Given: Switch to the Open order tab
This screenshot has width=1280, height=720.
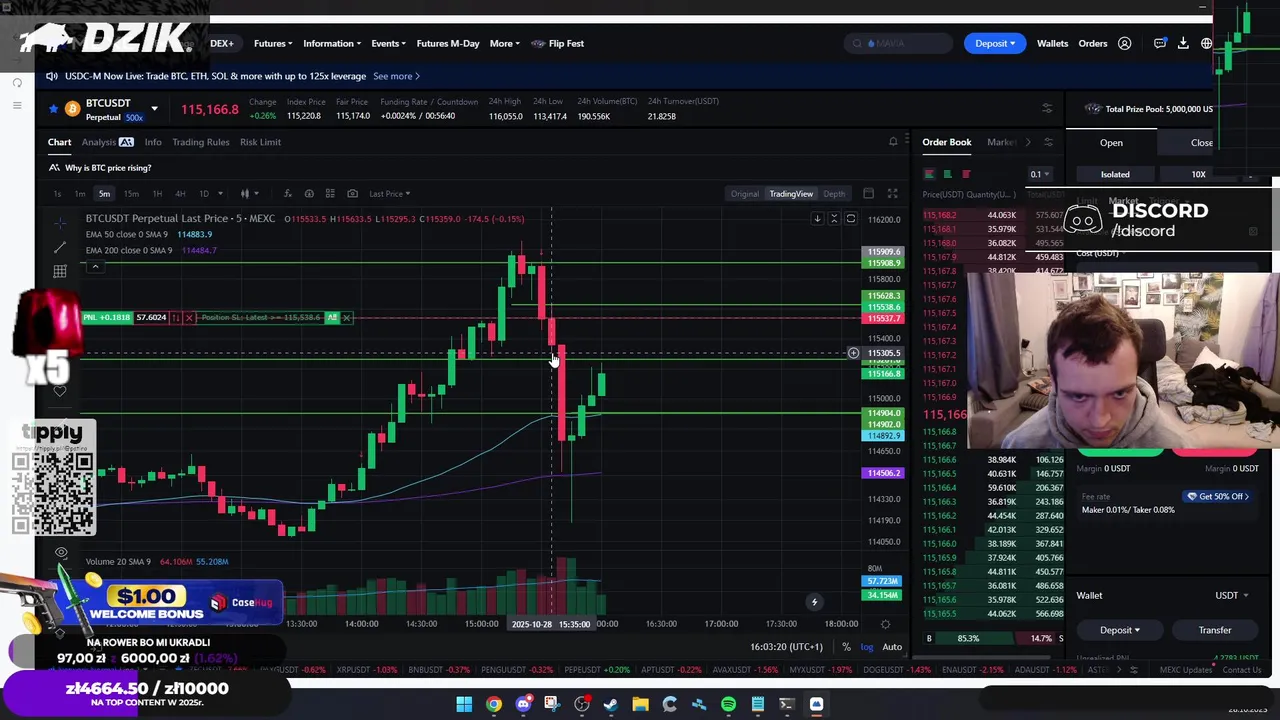Looking at the screenshot, I should pyautogui.click(x=1111, y=143).
